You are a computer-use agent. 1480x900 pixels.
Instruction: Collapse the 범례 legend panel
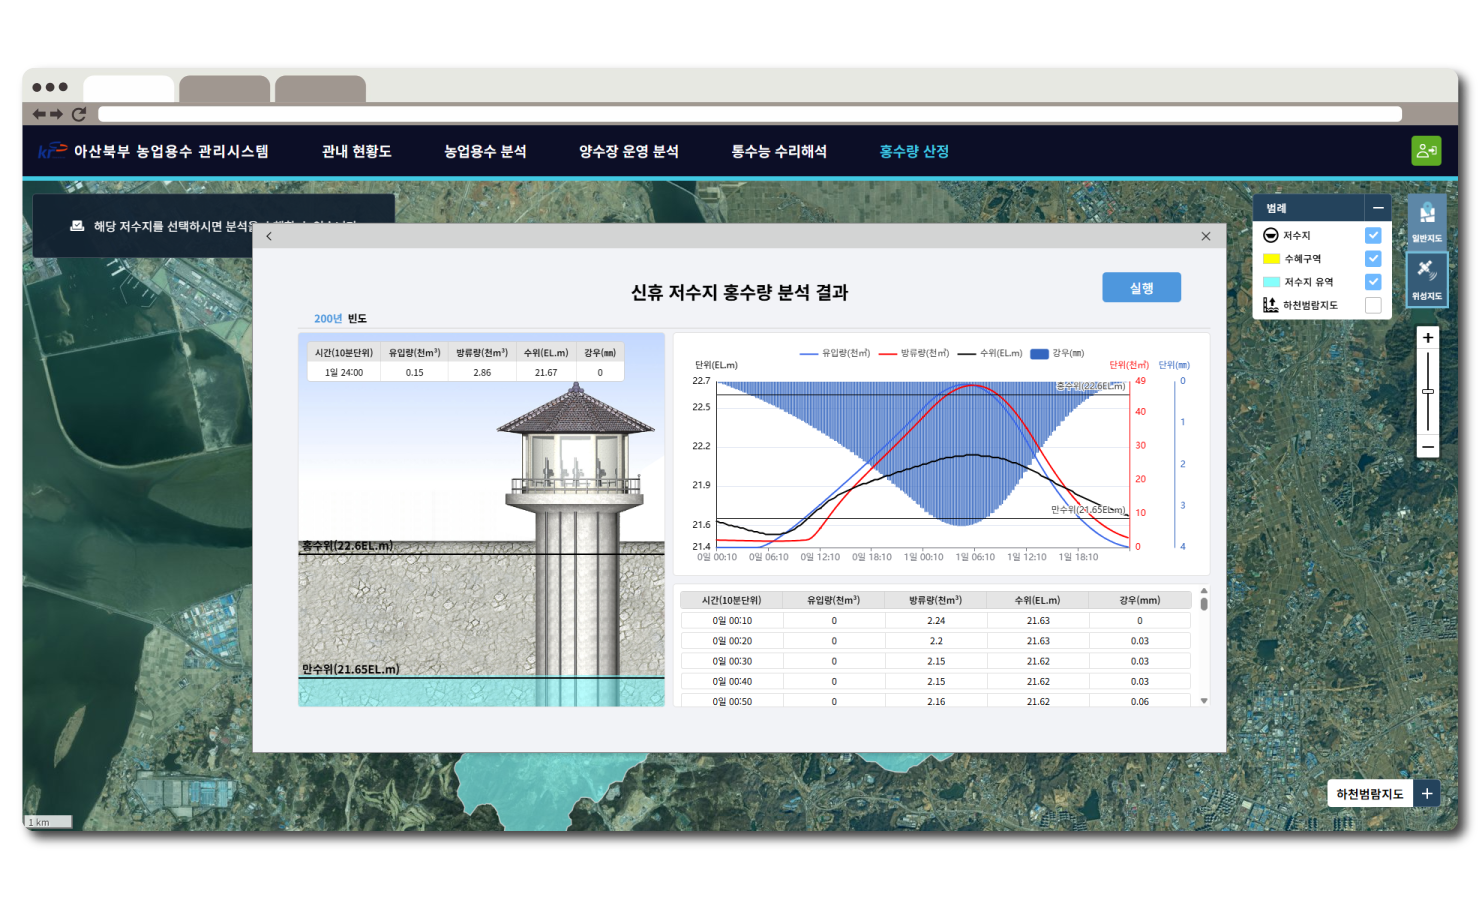1378,208
